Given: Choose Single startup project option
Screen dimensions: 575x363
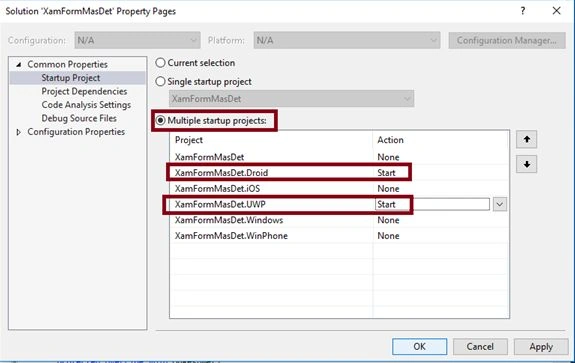Looking at the screenshot, I should coord(160,81).
